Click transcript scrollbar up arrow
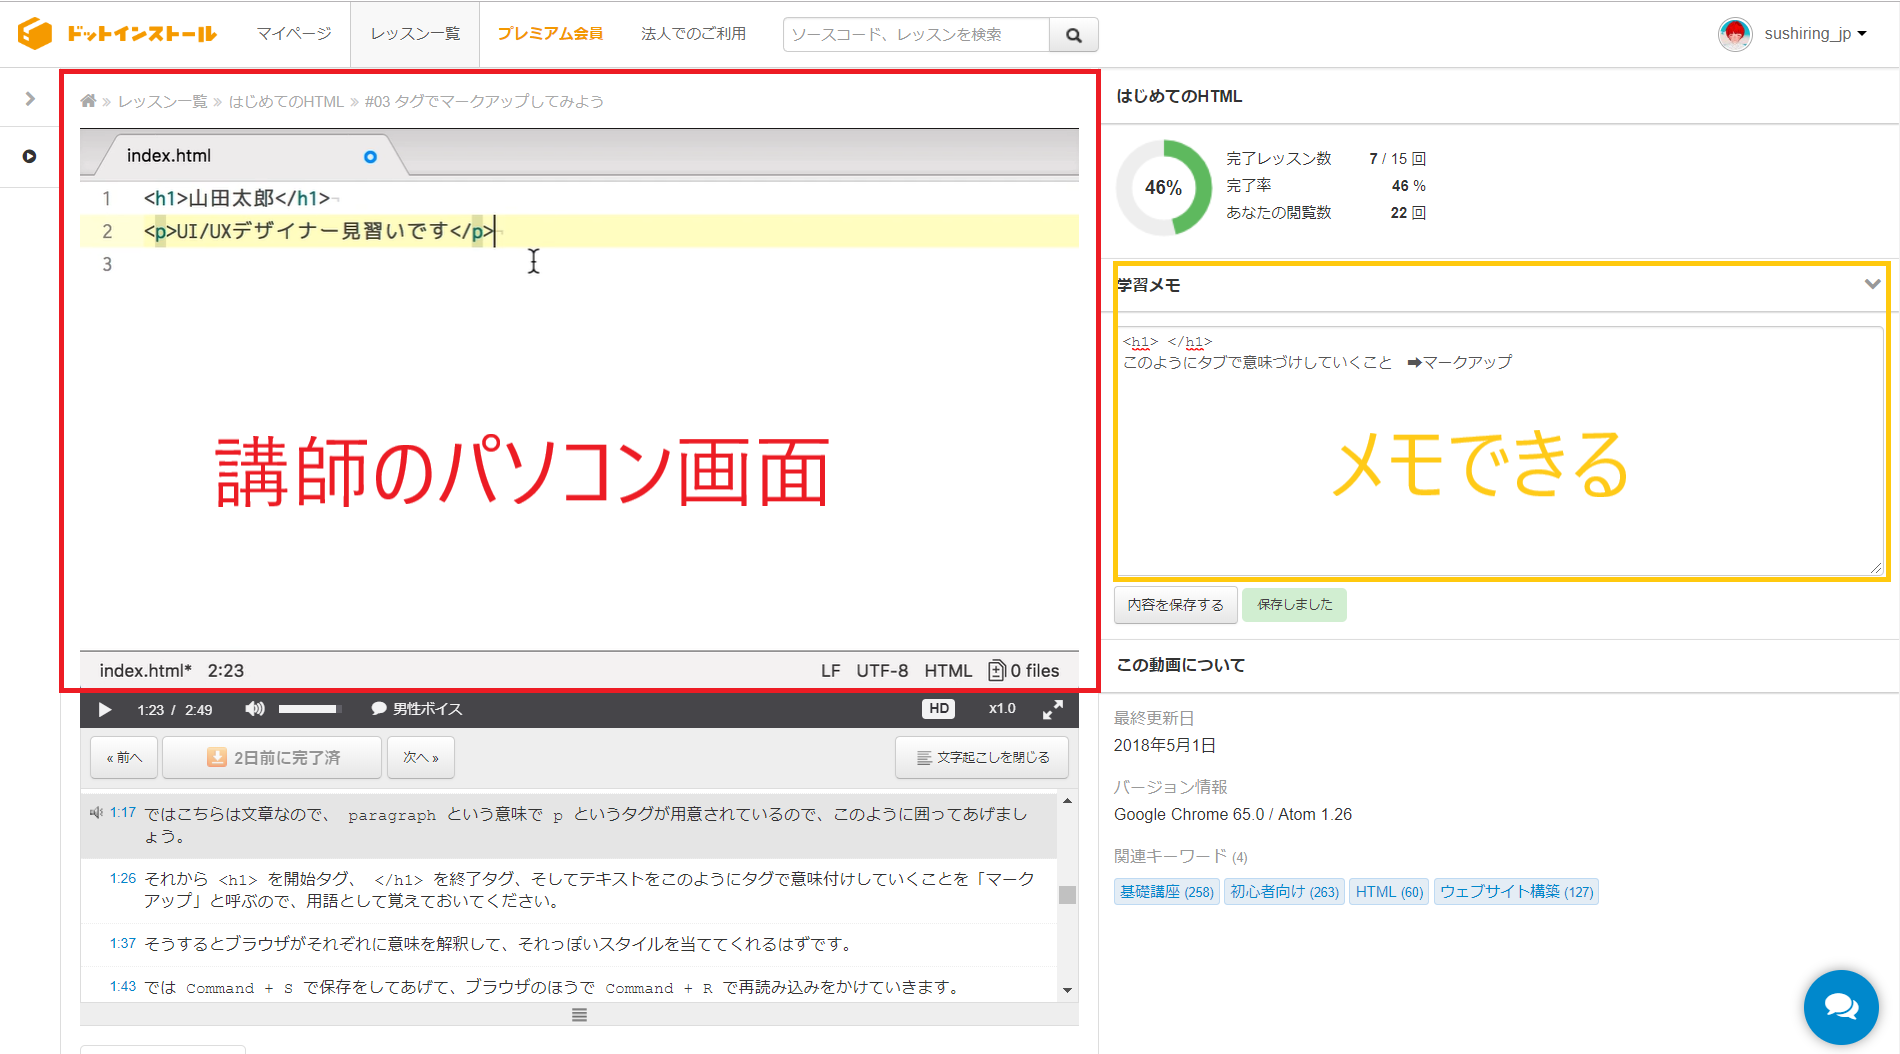This screenshot has height=1054, width=1900. [1068, 801]
